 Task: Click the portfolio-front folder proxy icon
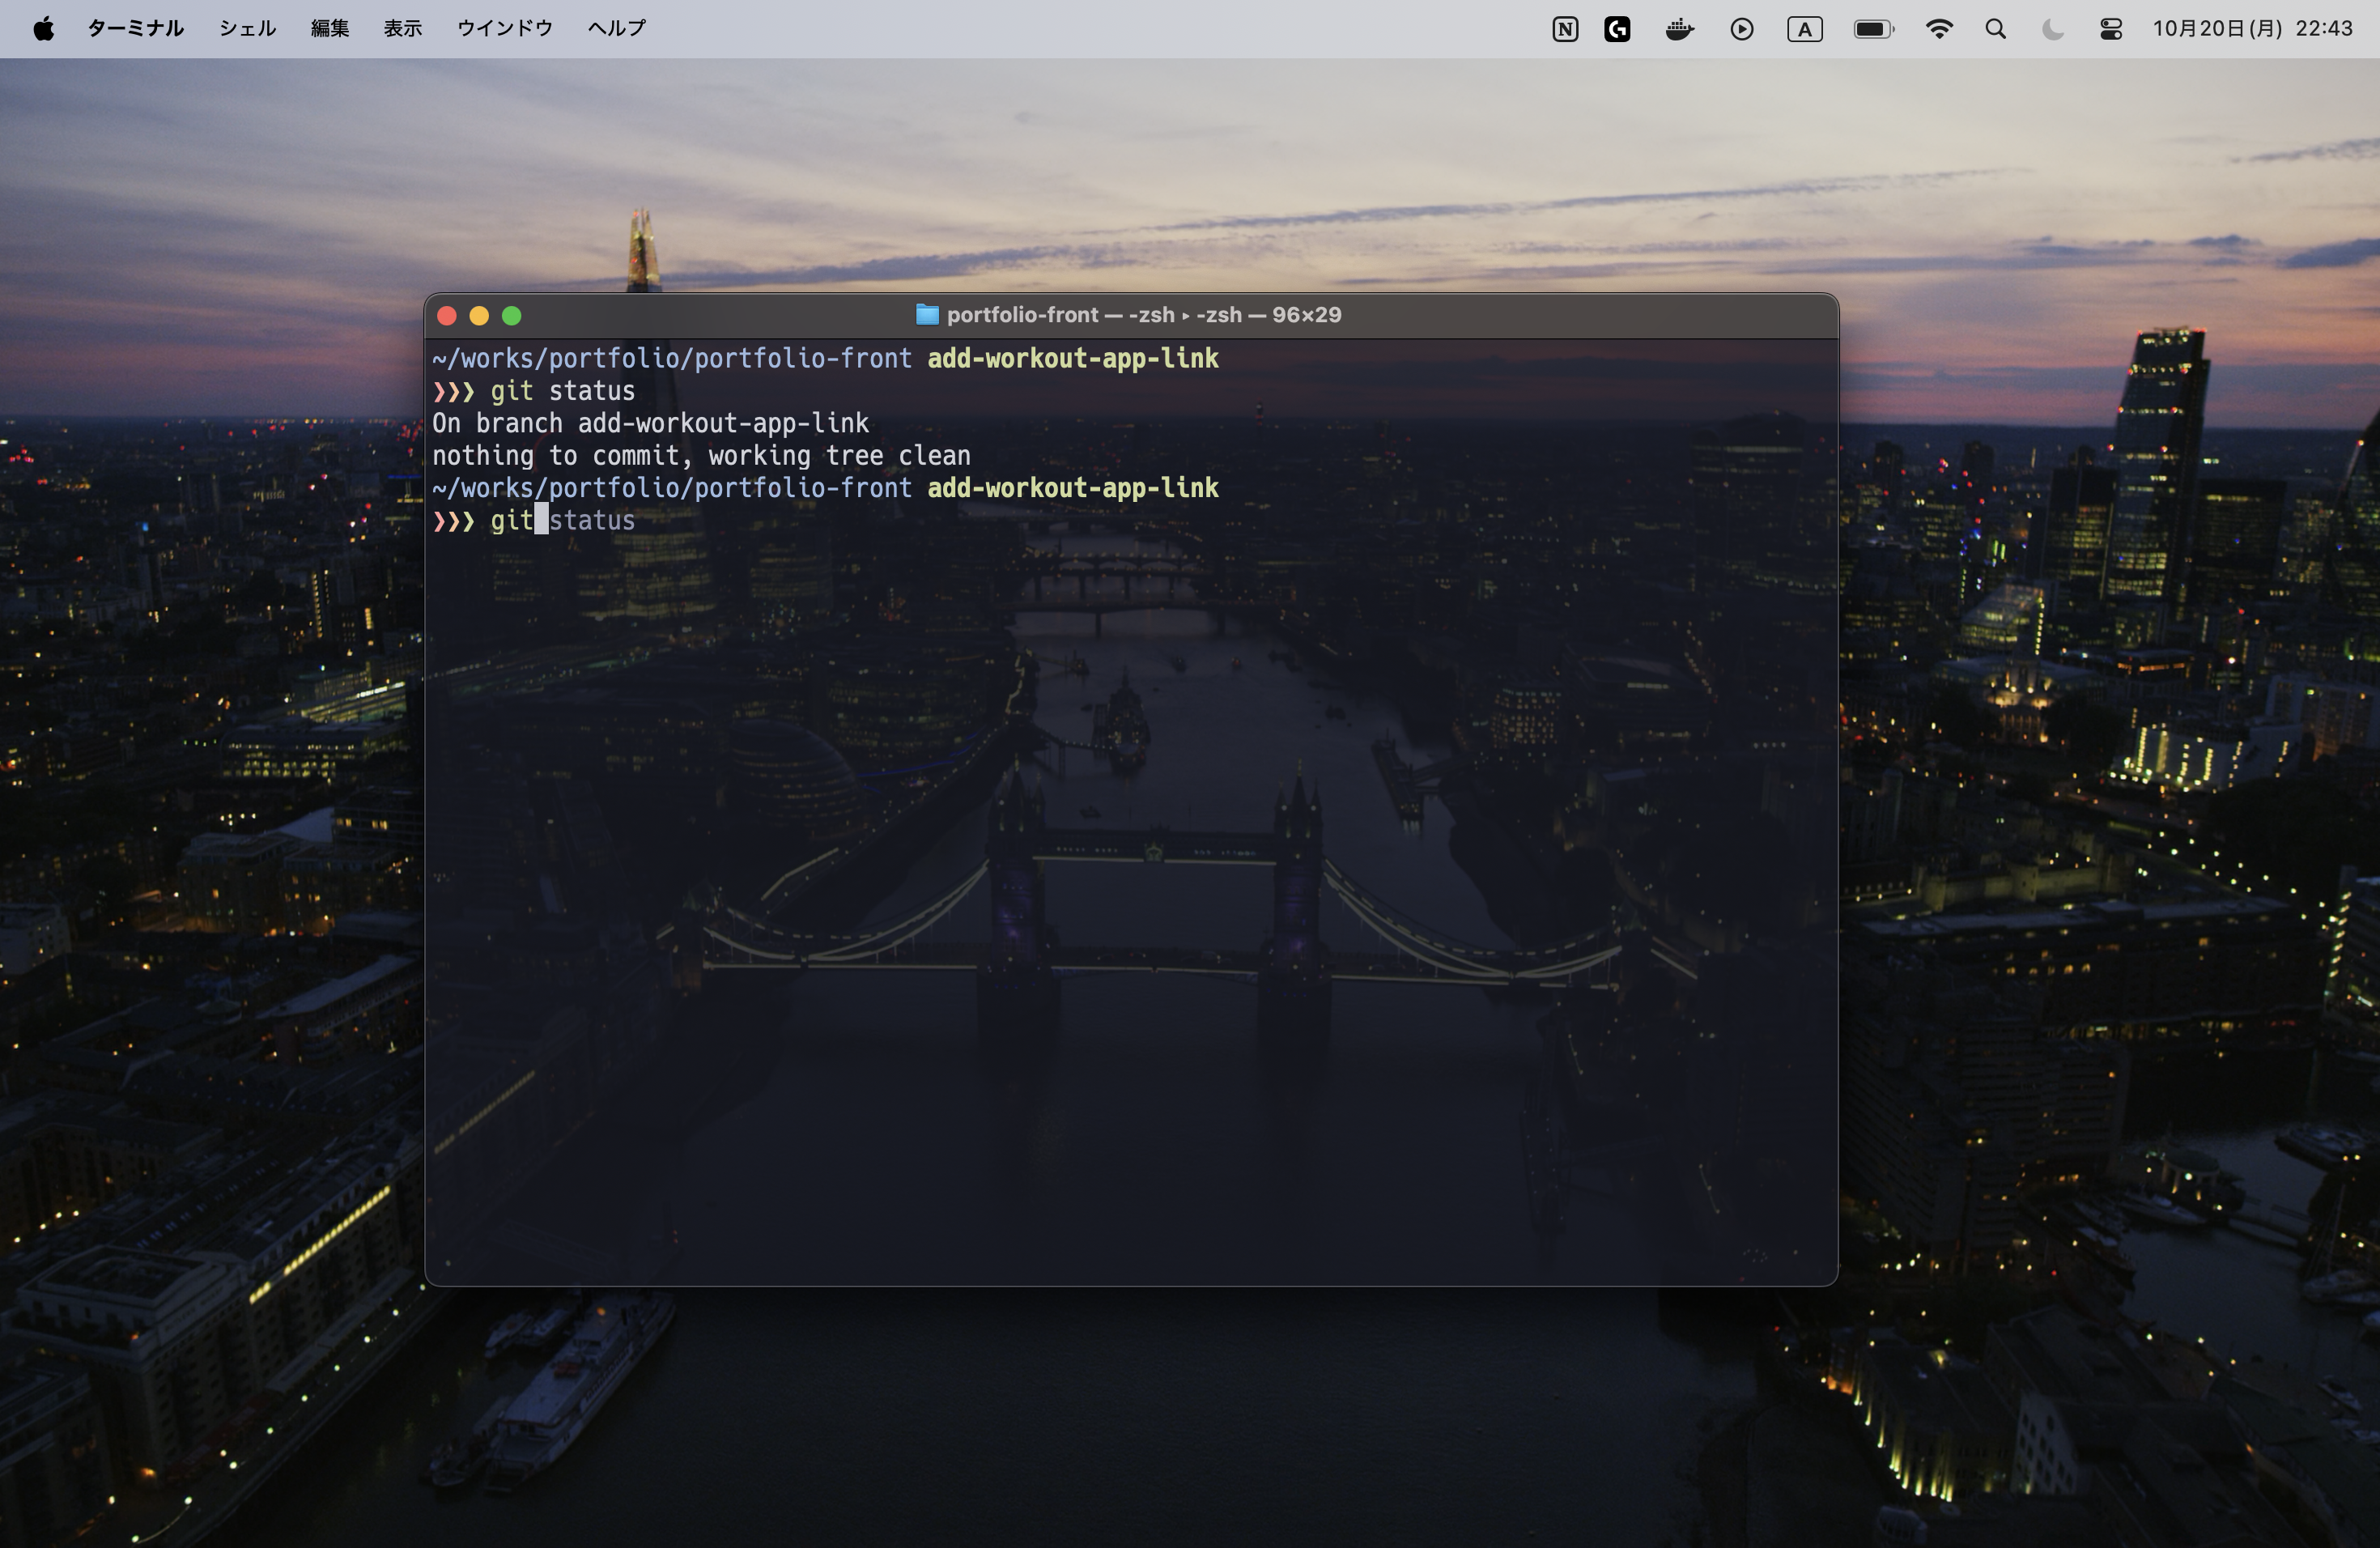coord(927,315)
